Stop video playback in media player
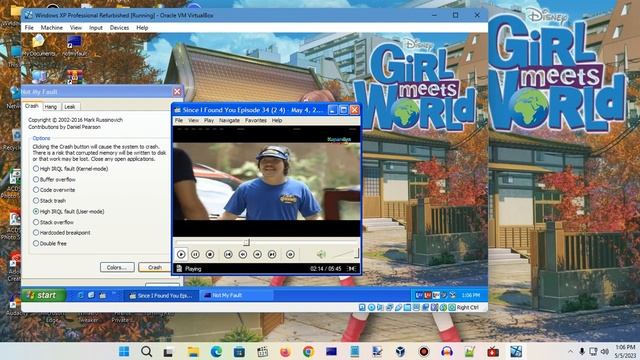 [210, 254]
